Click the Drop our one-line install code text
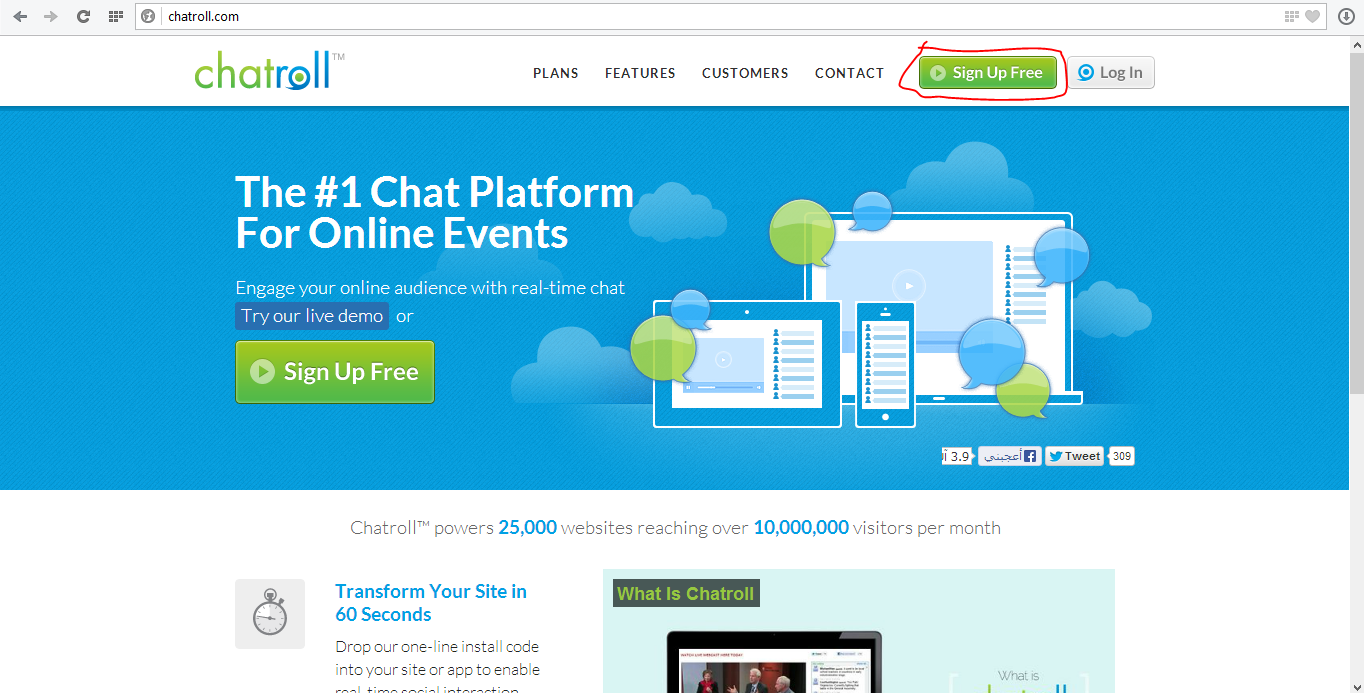Viewport: 1364px width, 693px height. (437, 668)
